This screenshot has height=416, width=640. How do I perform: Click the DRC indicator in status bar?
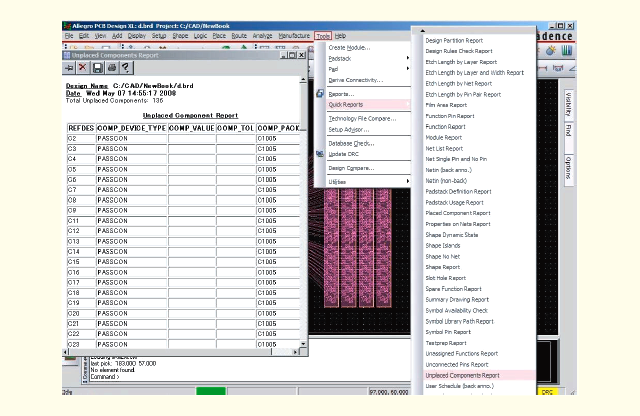tap(547, 392)
